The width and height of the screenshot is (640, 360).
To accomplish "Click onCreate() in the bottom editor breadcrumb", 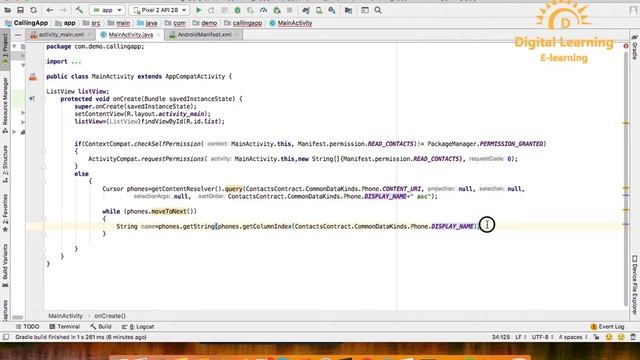I will pyautogui.click(x=110, y=316).
